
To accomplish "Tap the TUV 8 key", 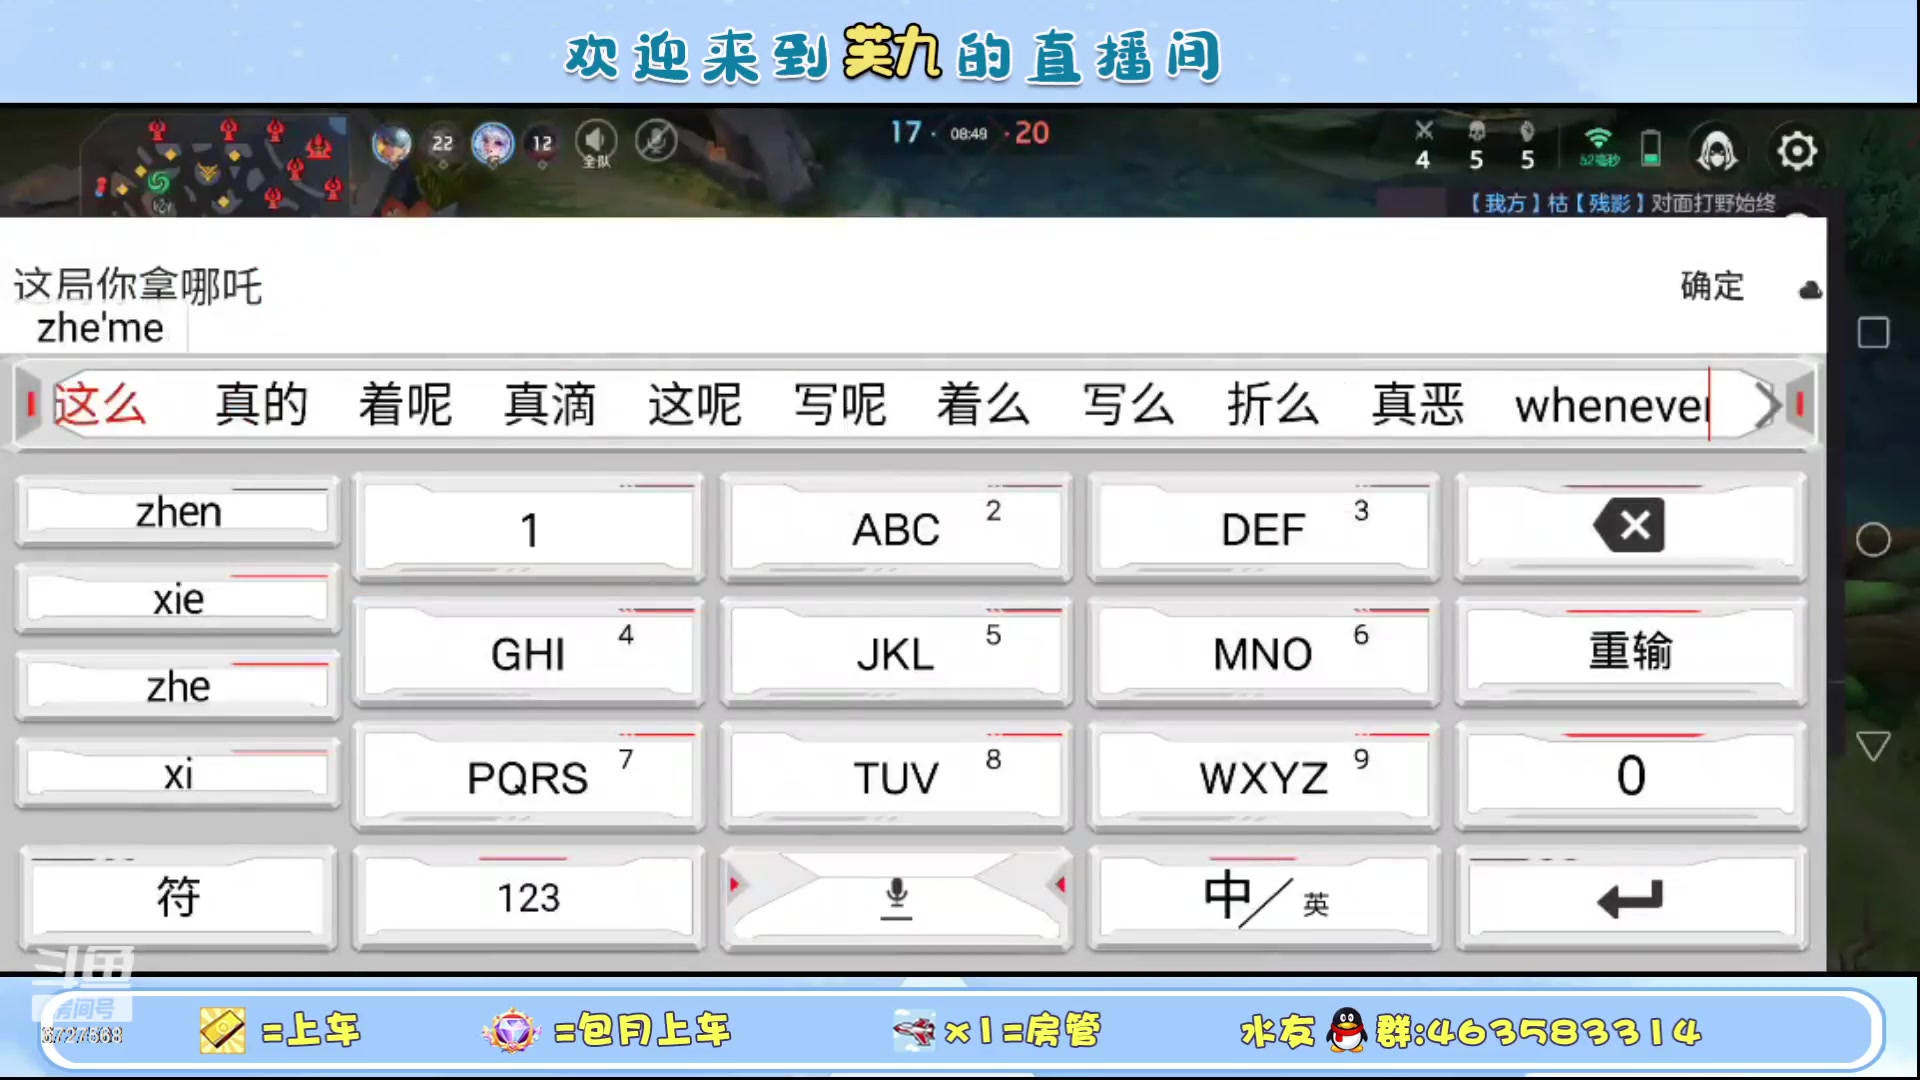I will click(896, 777).
